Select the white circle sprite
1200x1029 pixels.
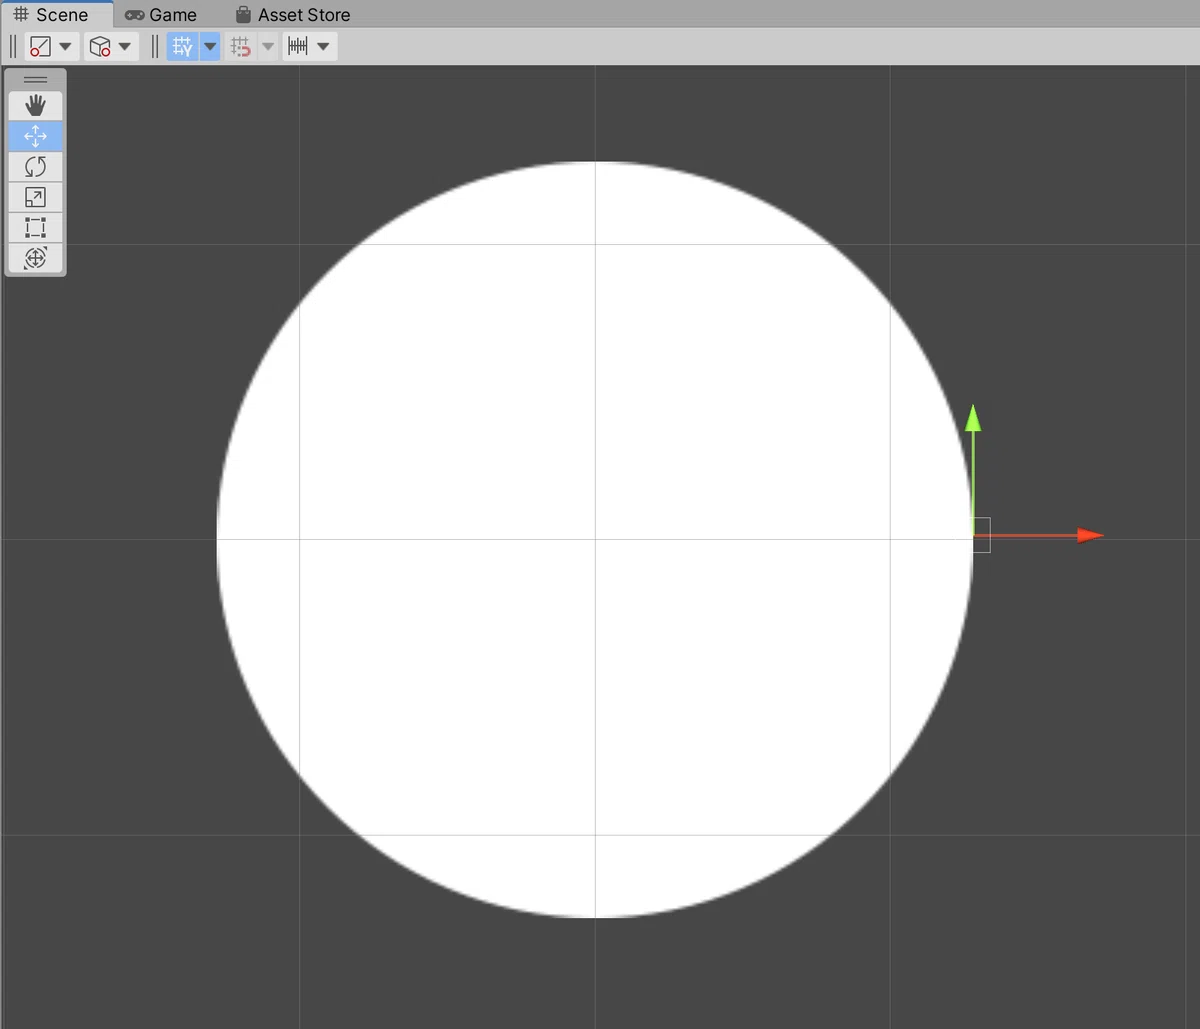coord(595,539)
